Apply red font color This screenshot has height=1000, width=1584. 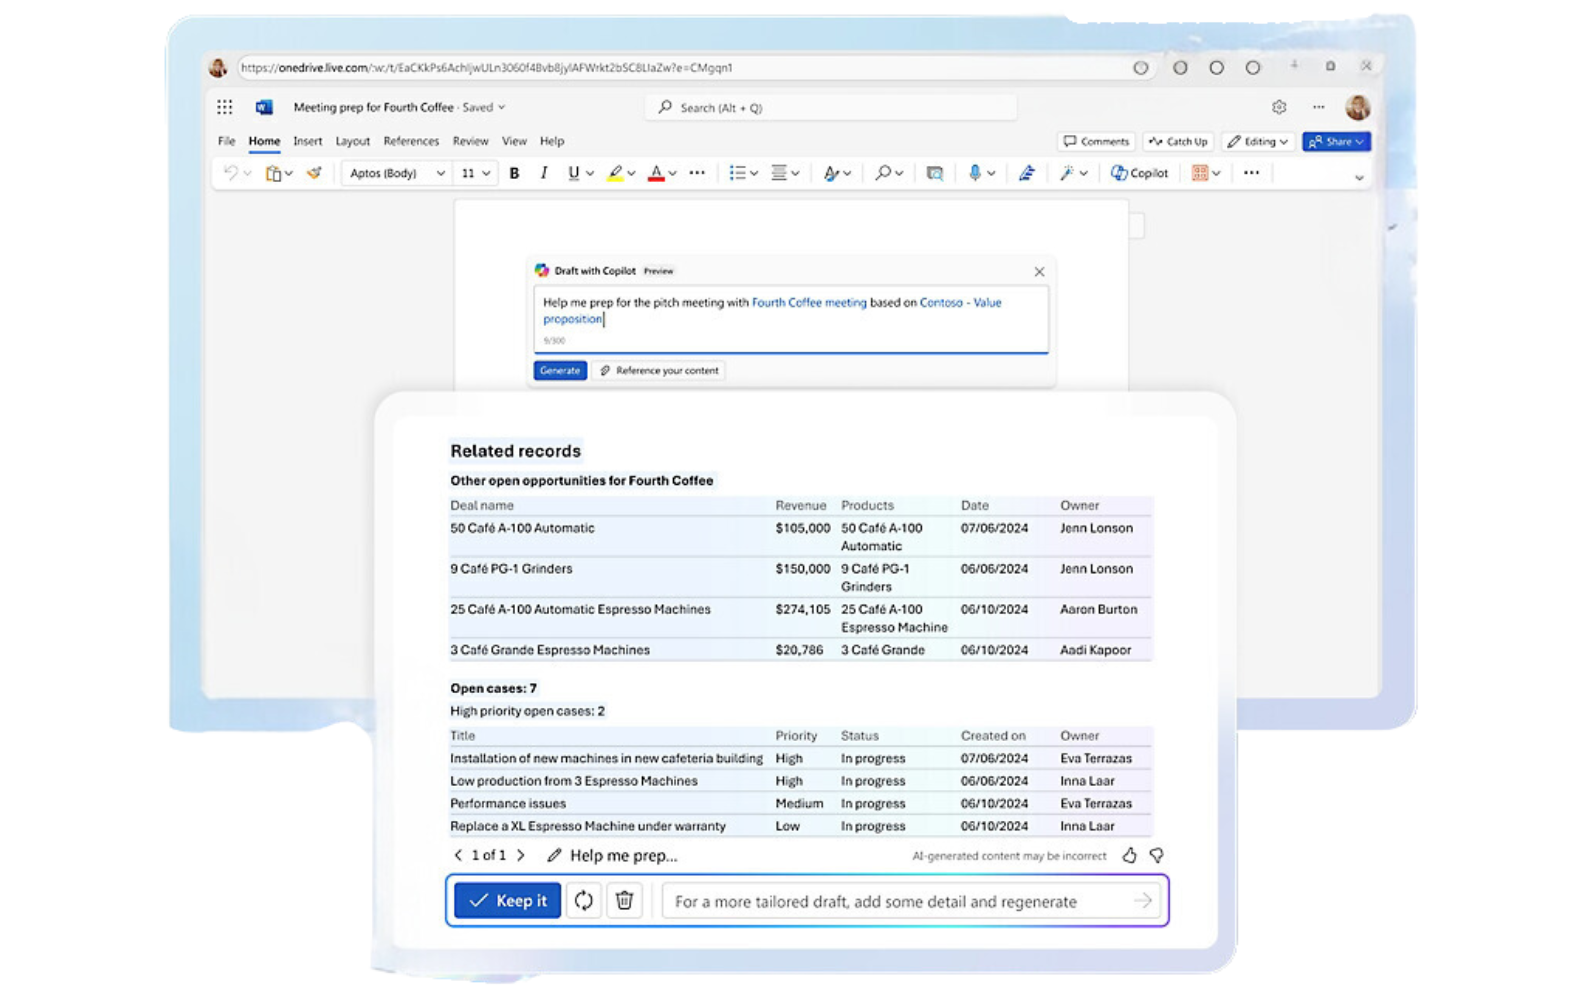[656, 173]
